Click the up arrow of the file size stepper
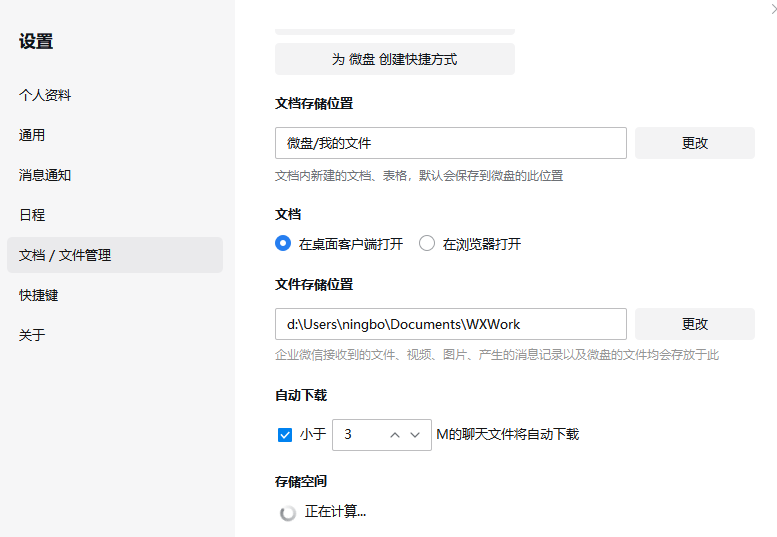The image size is (777, 537). 395,435
